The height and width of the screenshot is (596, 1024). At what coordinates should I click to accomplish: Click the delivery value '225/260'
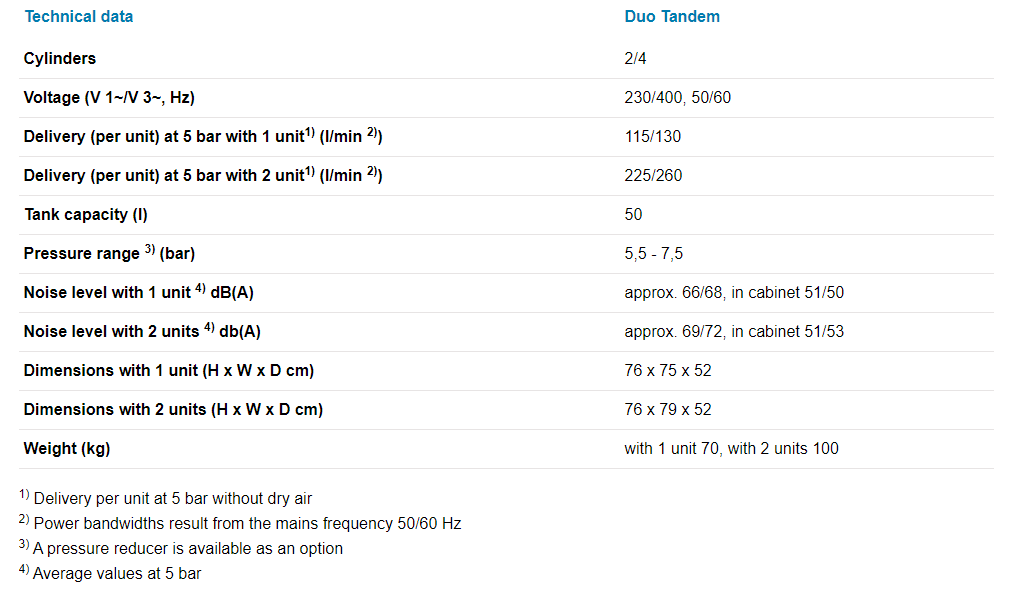(653, 176)
